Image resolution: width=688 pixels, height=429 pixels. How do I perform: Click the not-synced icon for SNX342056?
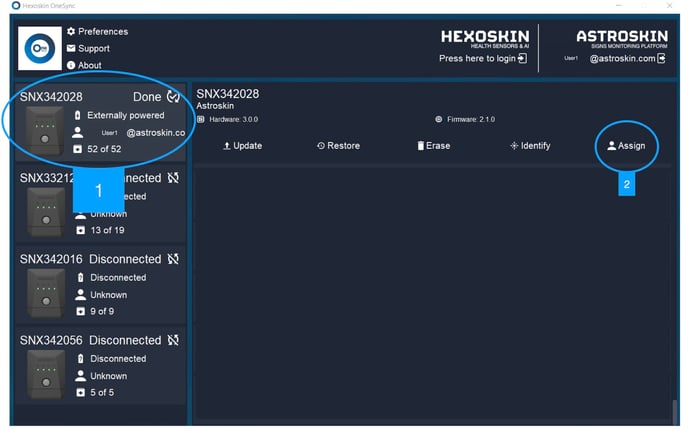[x=173, y=340]
